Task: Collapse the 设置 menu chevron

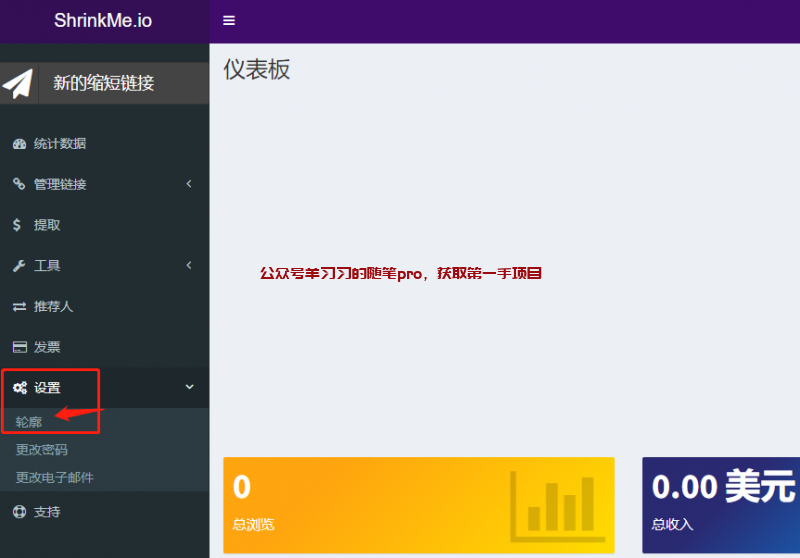Action: coord(189,388)
